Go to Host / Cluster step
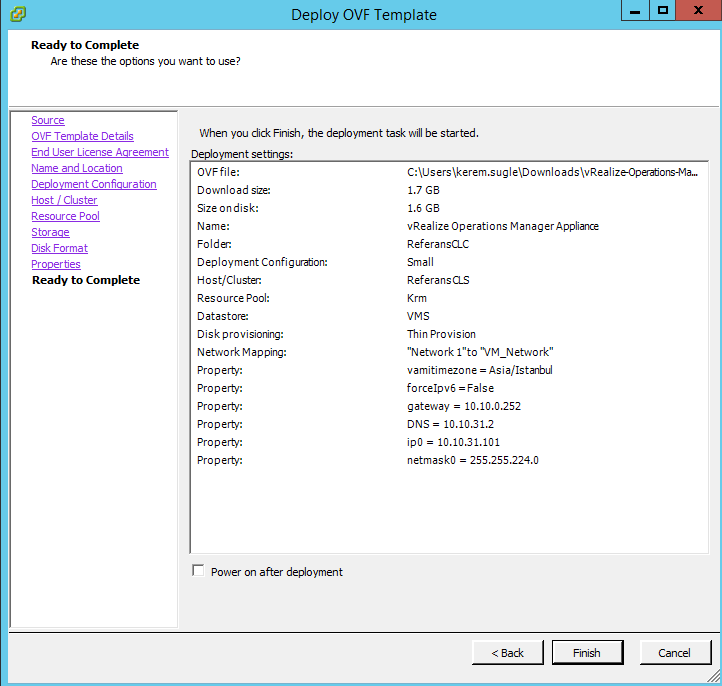The image size is (722, 686). [x=64, y=200]
